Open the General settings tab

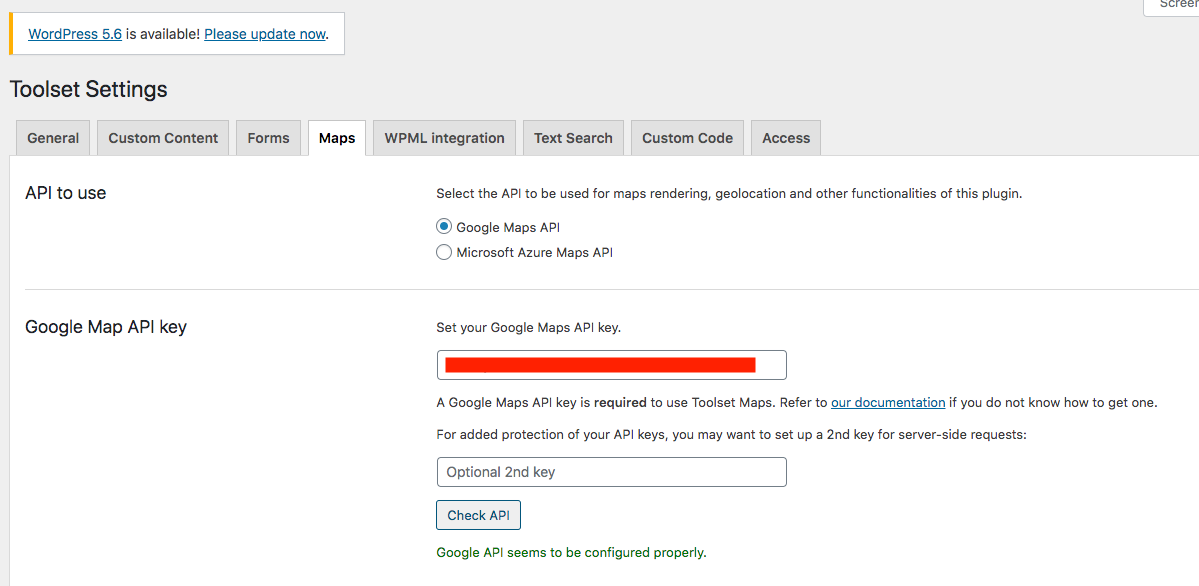tap(53, 138)
